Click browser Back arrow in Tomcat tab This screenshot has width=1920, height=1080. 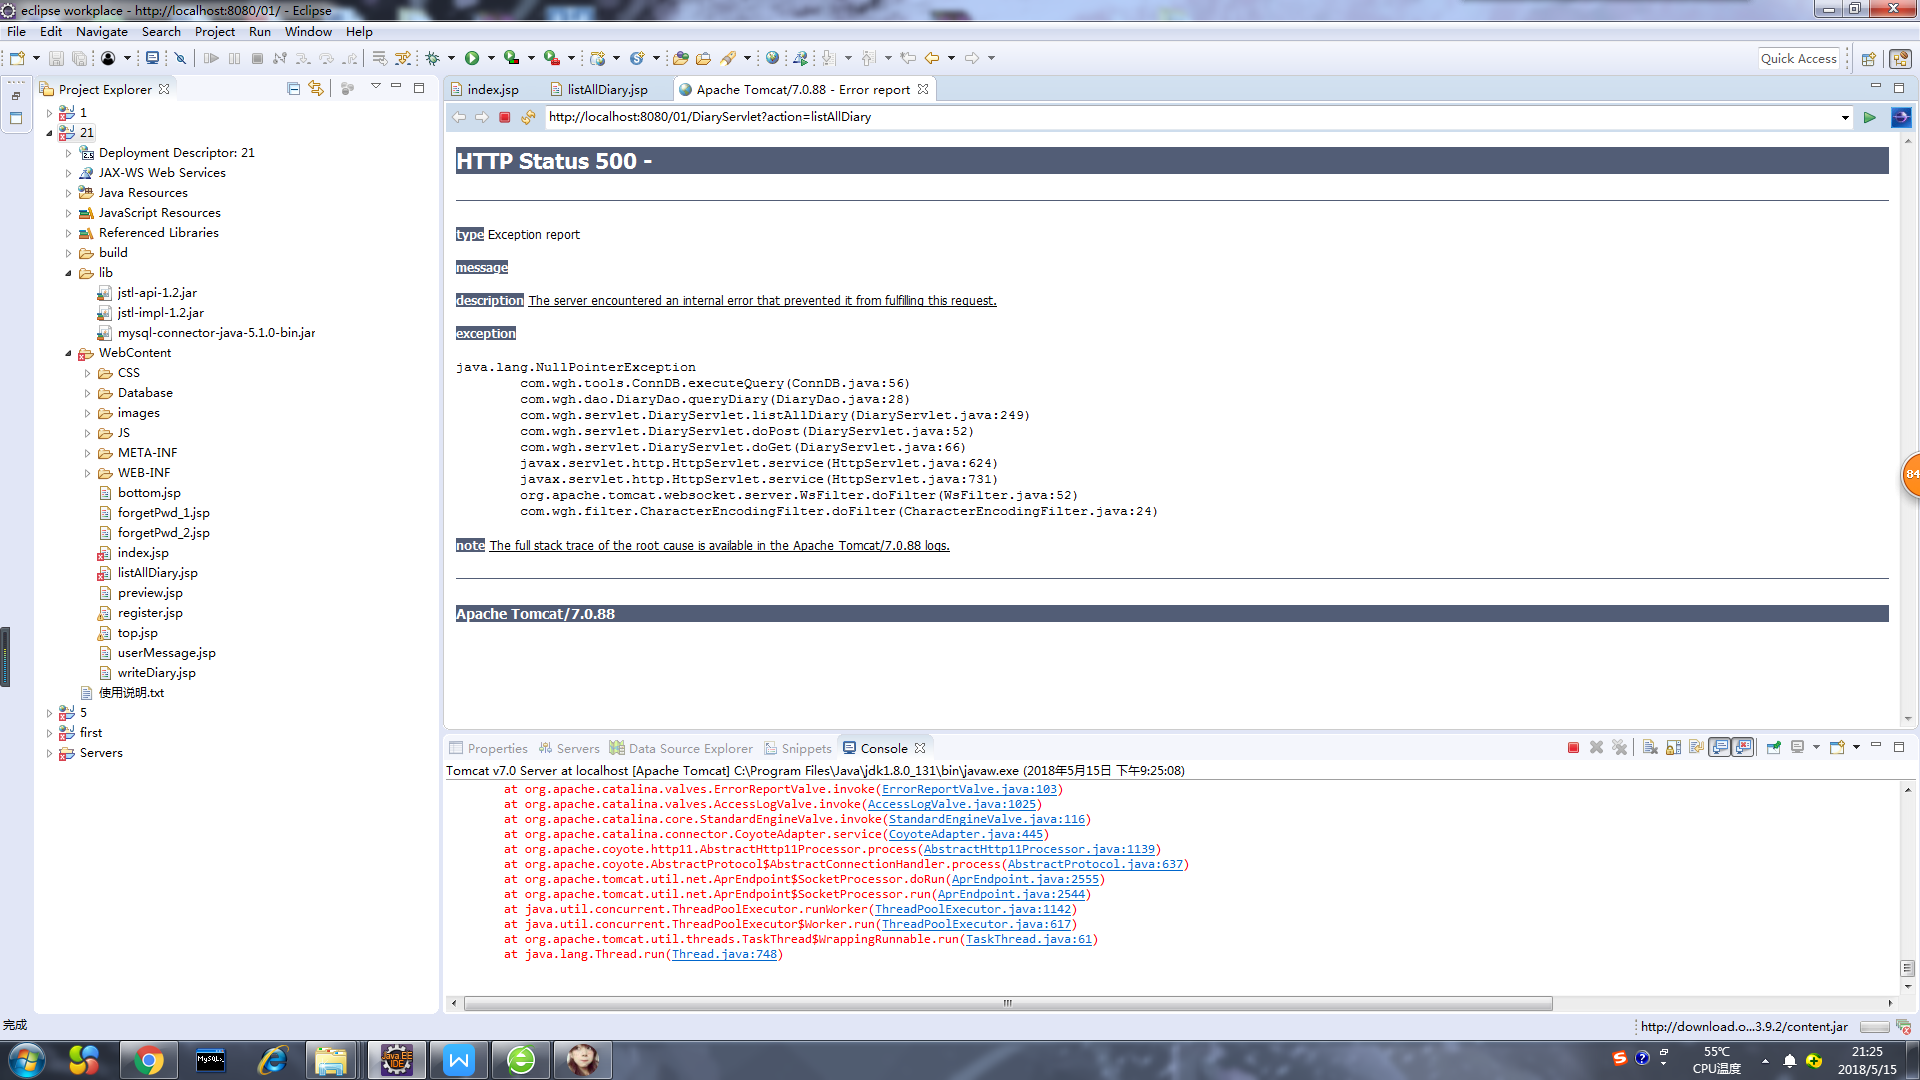tap(459, 117)
